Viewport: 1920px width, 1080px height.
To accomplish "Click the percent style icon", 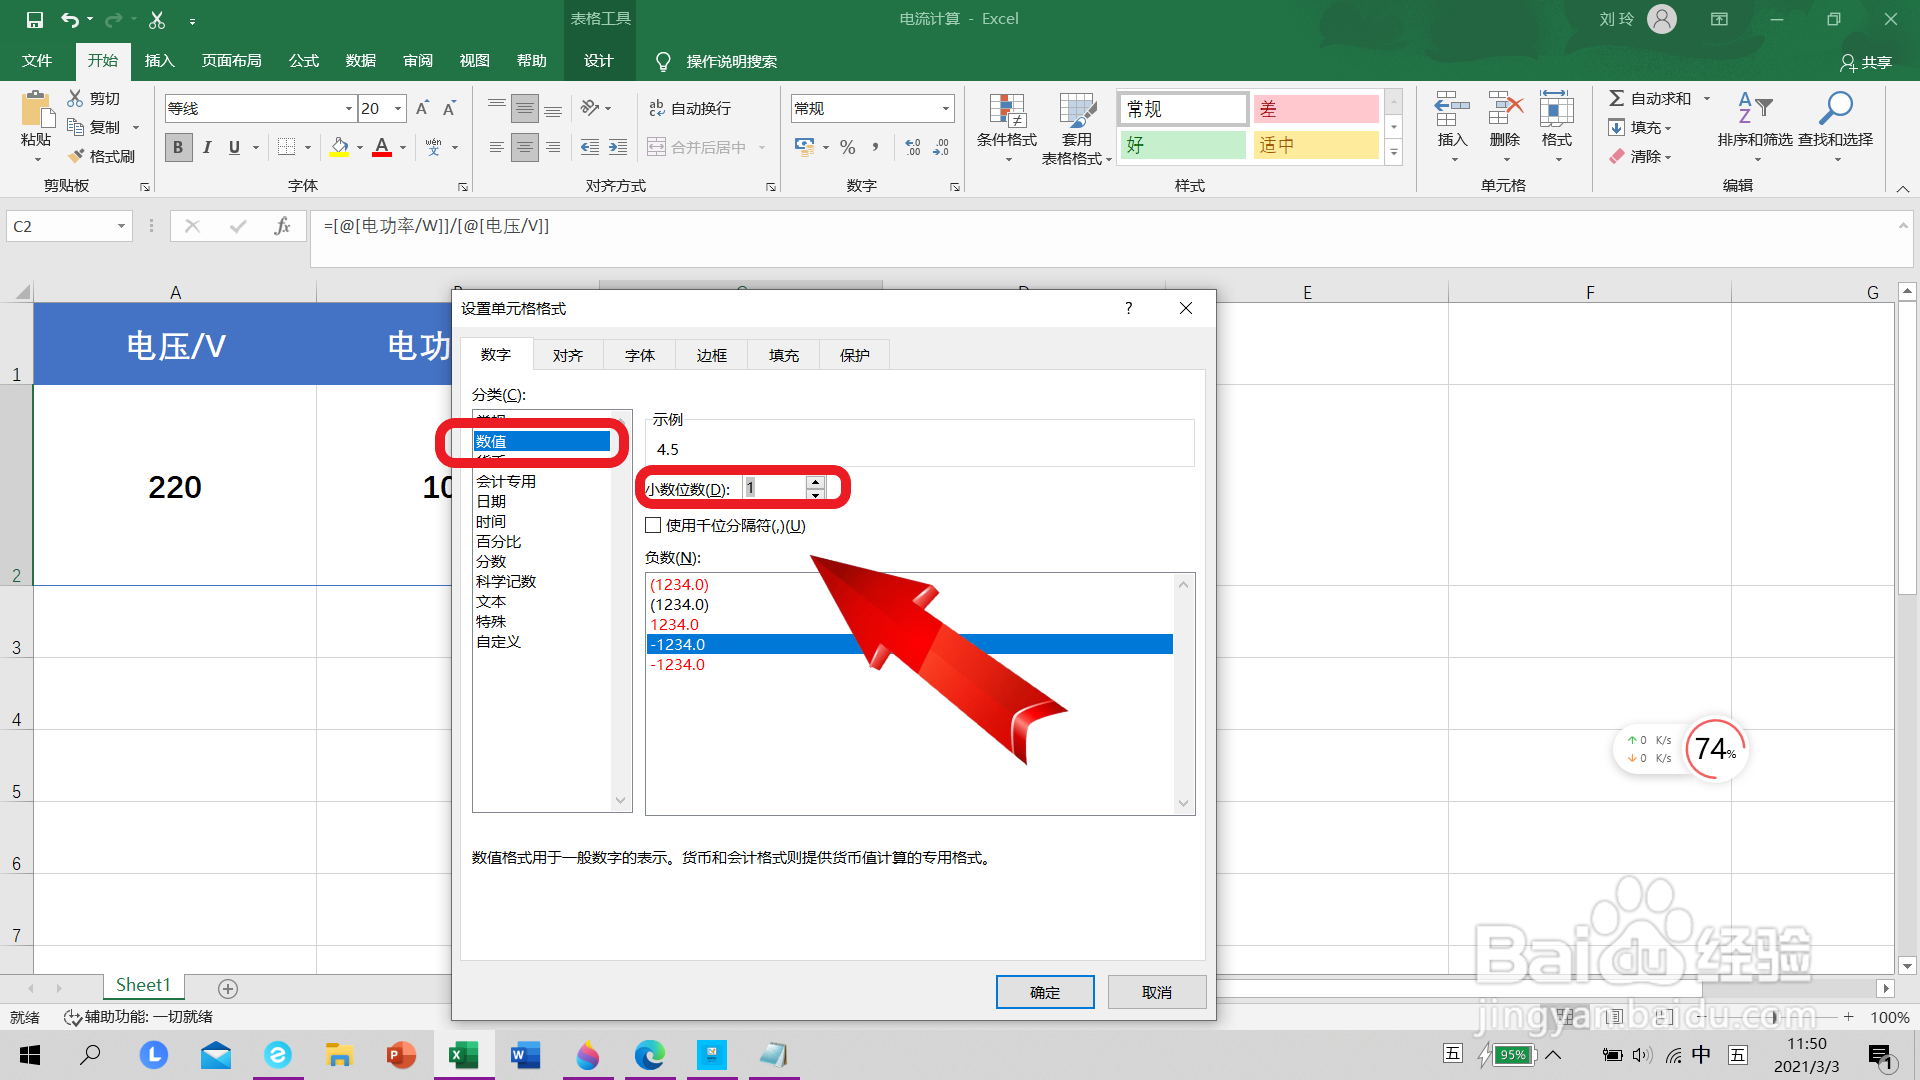I will (x=847, y=147).
